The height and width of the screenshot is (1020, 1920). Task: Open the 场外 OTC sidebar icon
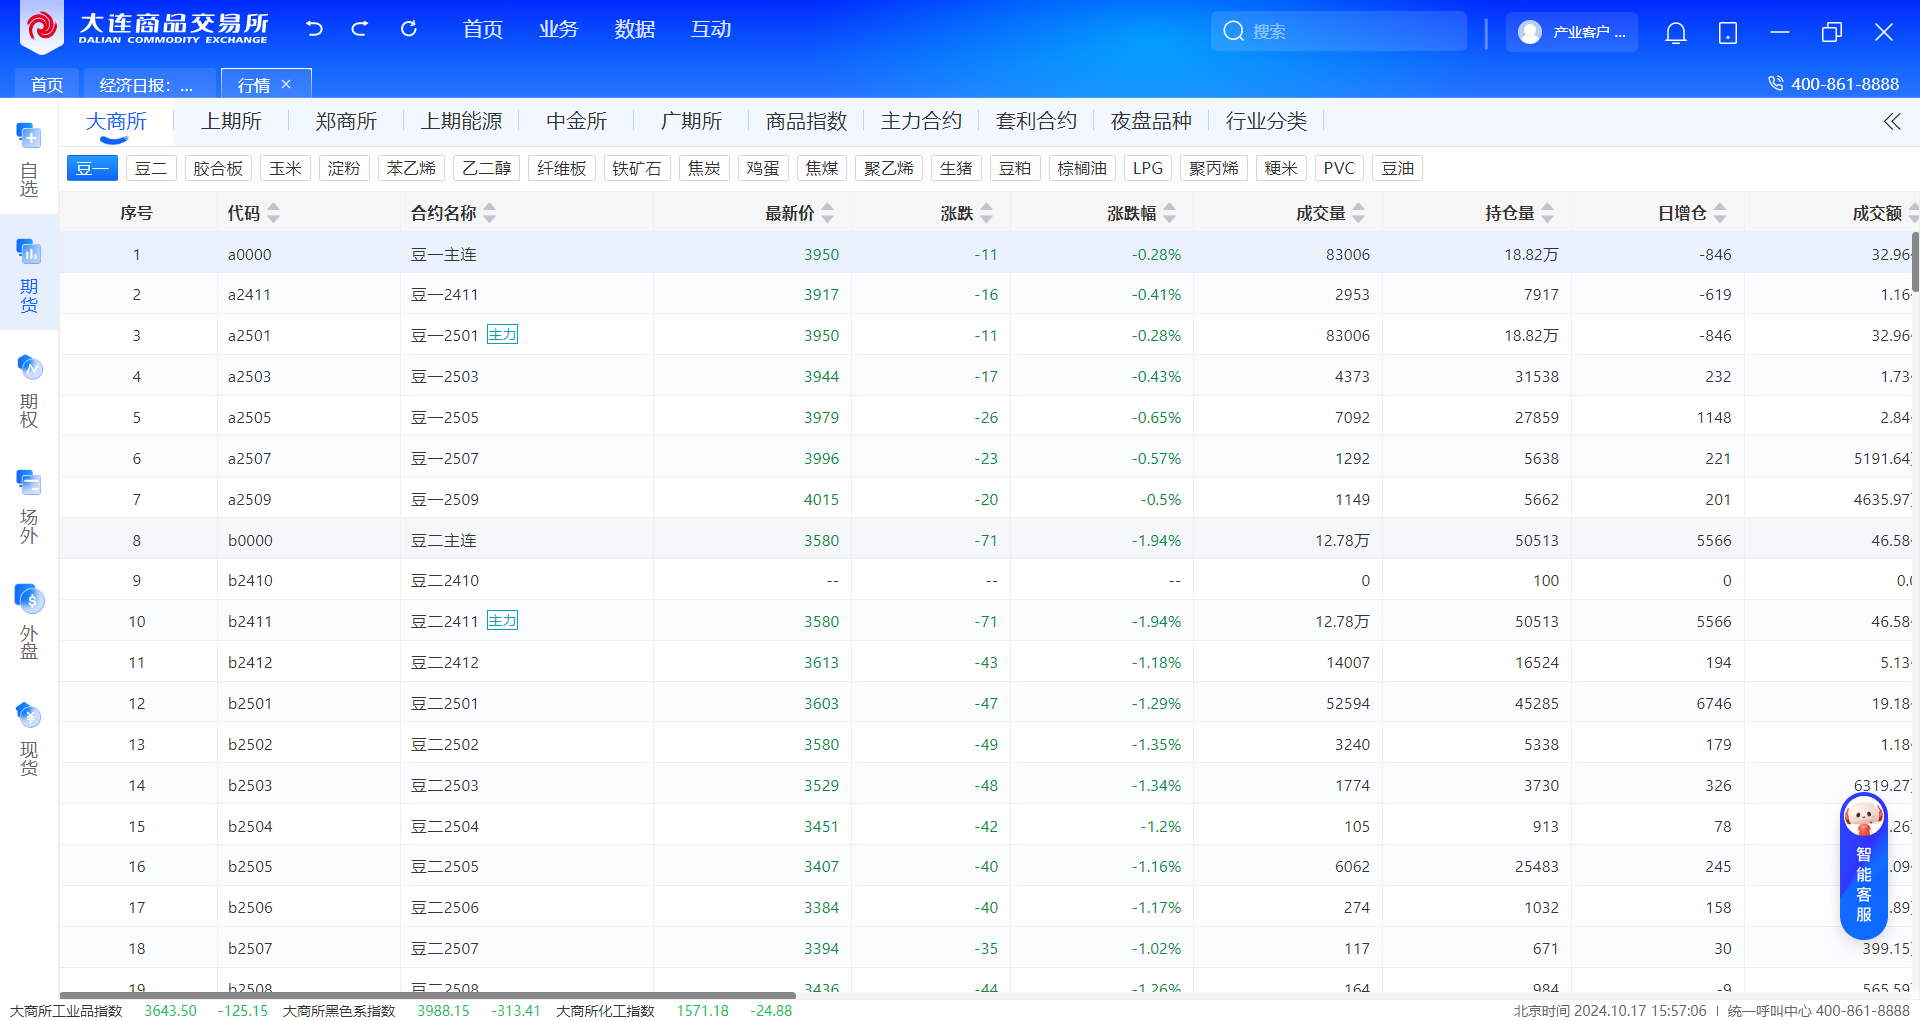click(29, 506)
